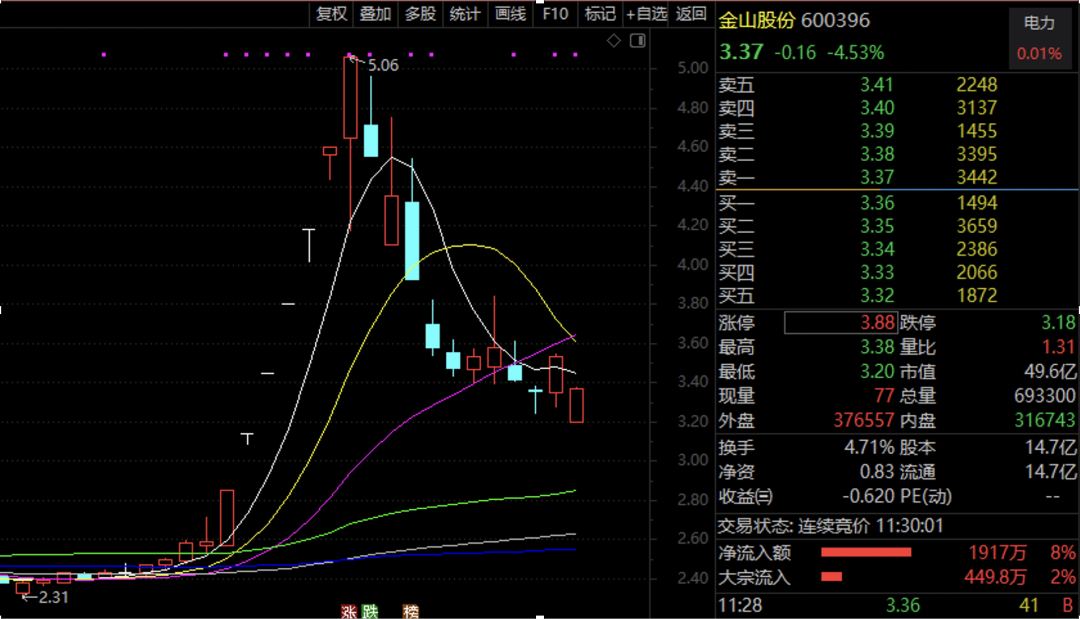Click the green 跌 marker icon

371,610
